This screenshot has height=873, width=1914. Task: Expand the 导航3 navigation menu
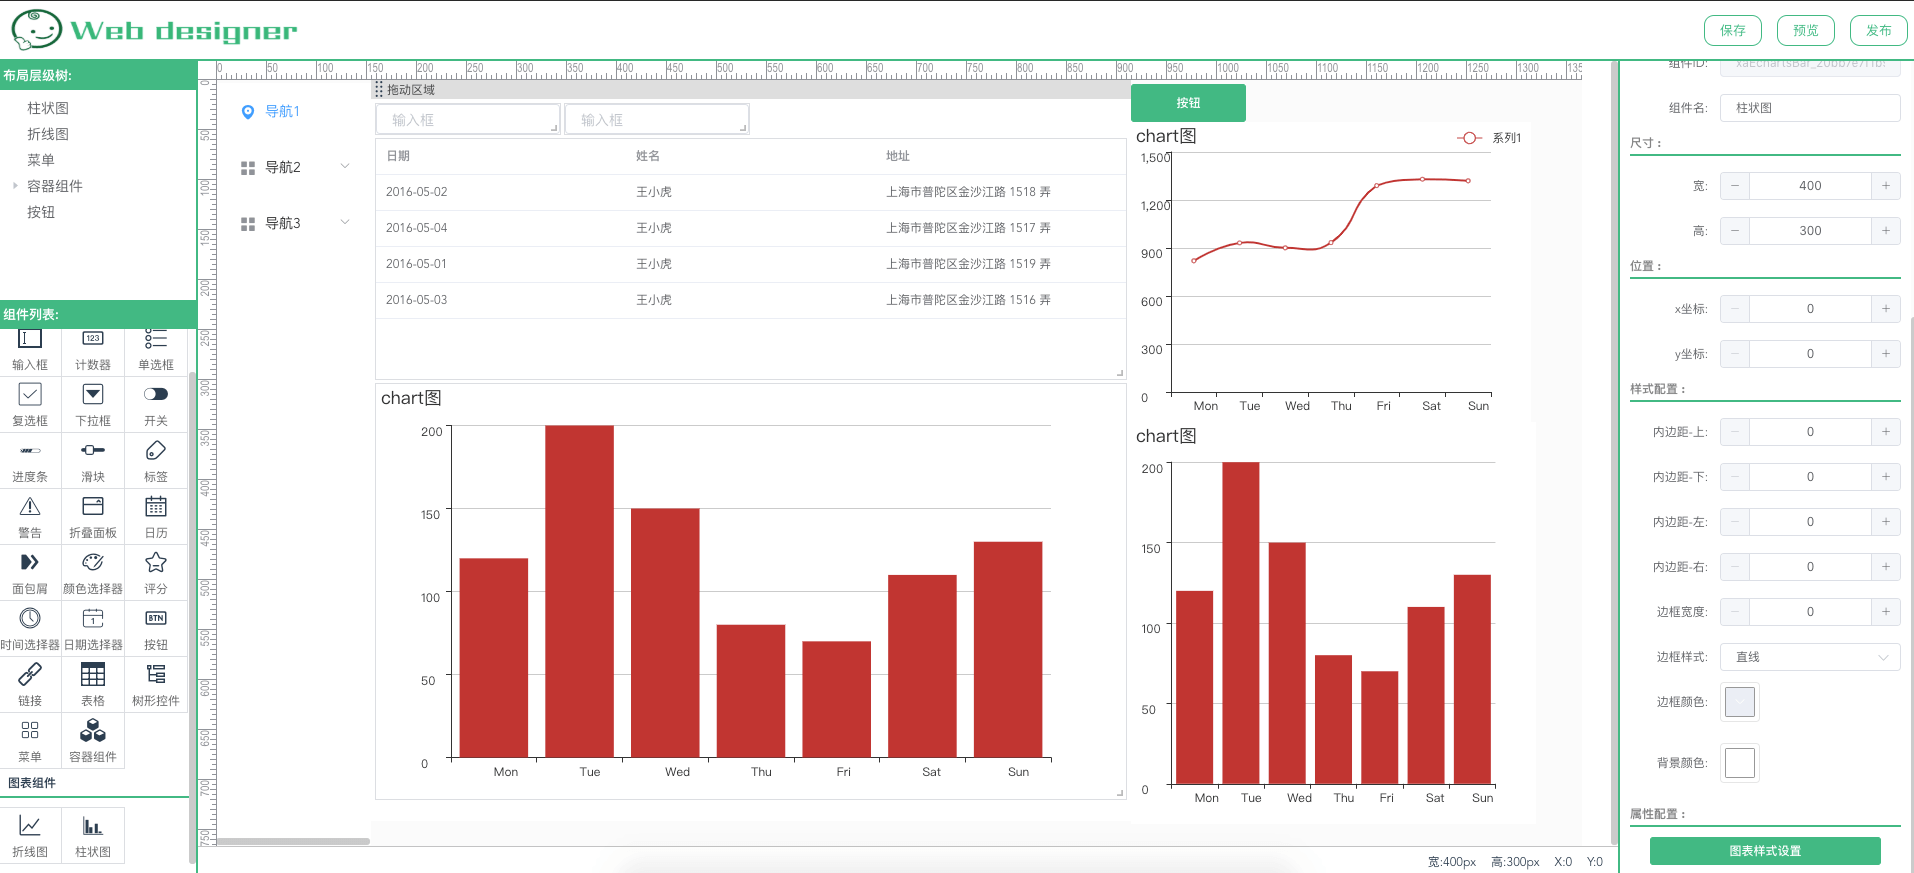coord(345,222)
